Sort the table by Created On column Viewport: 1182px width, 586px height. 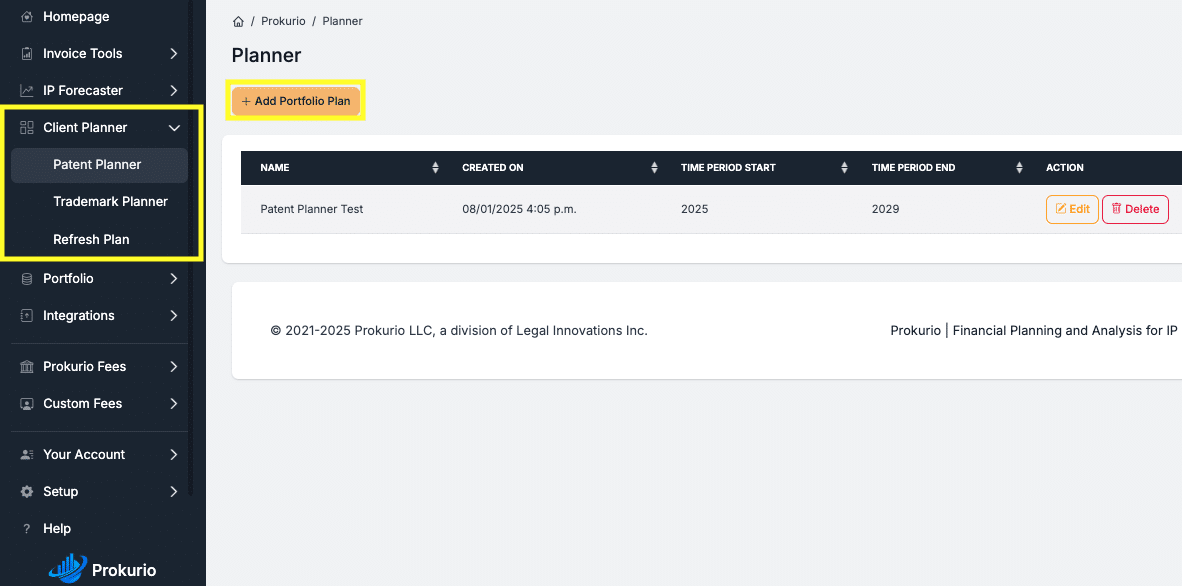[654, 167]
